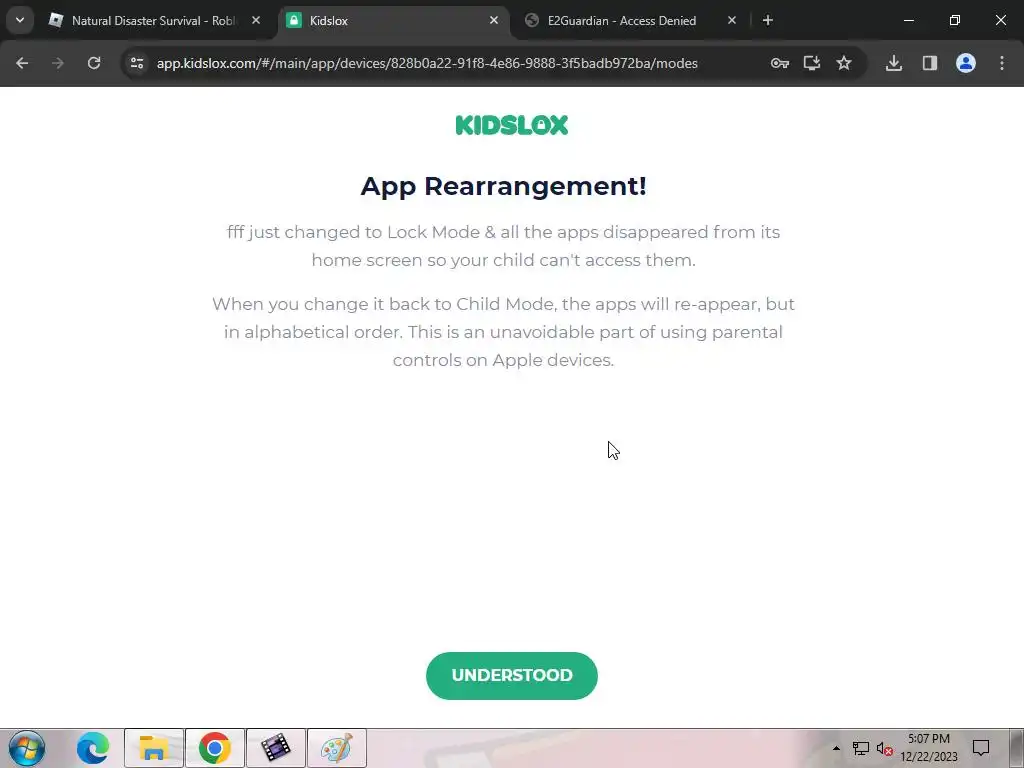1024x768 pixels.
Task: Reload the Kidslox page
Action: [x=94, y=63]
